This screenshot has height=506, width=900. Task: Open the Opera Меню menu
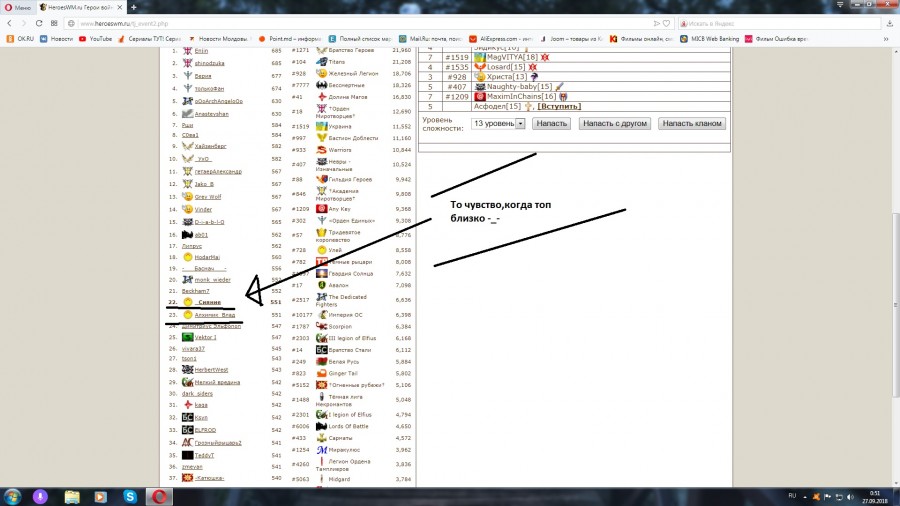(x=18, y=7)
